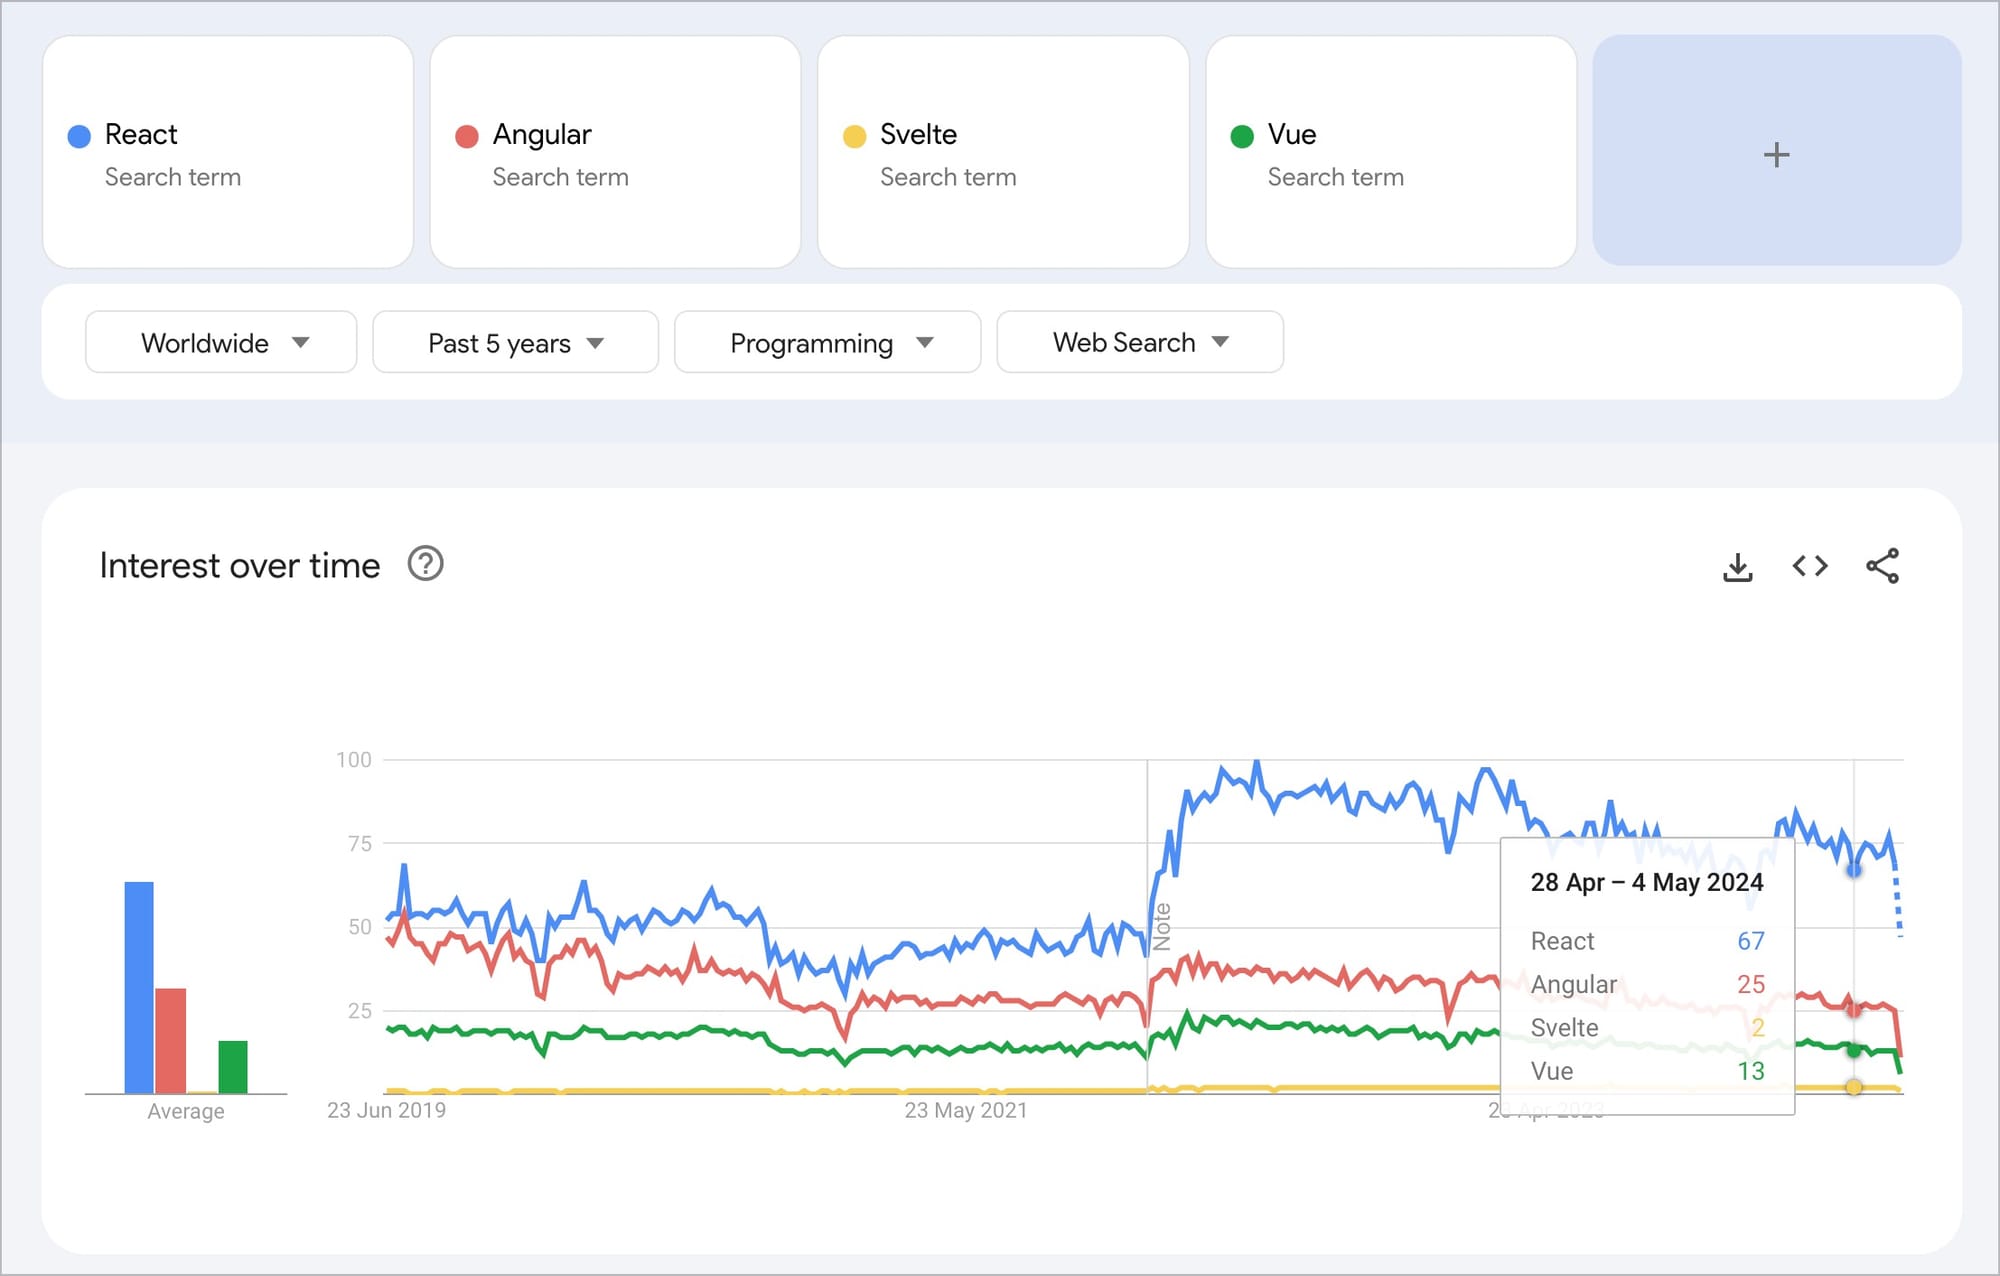Open the Worldwide region dropdown
Screen dimensions: 2000x1276
click(x=221, y=343)
